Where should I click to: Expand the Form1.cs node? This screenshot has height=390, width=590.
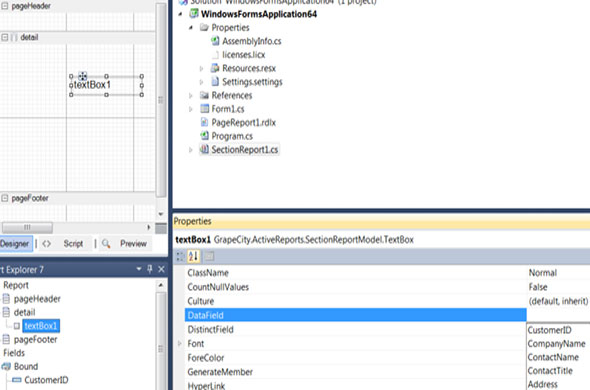click(x=191, y=109)
